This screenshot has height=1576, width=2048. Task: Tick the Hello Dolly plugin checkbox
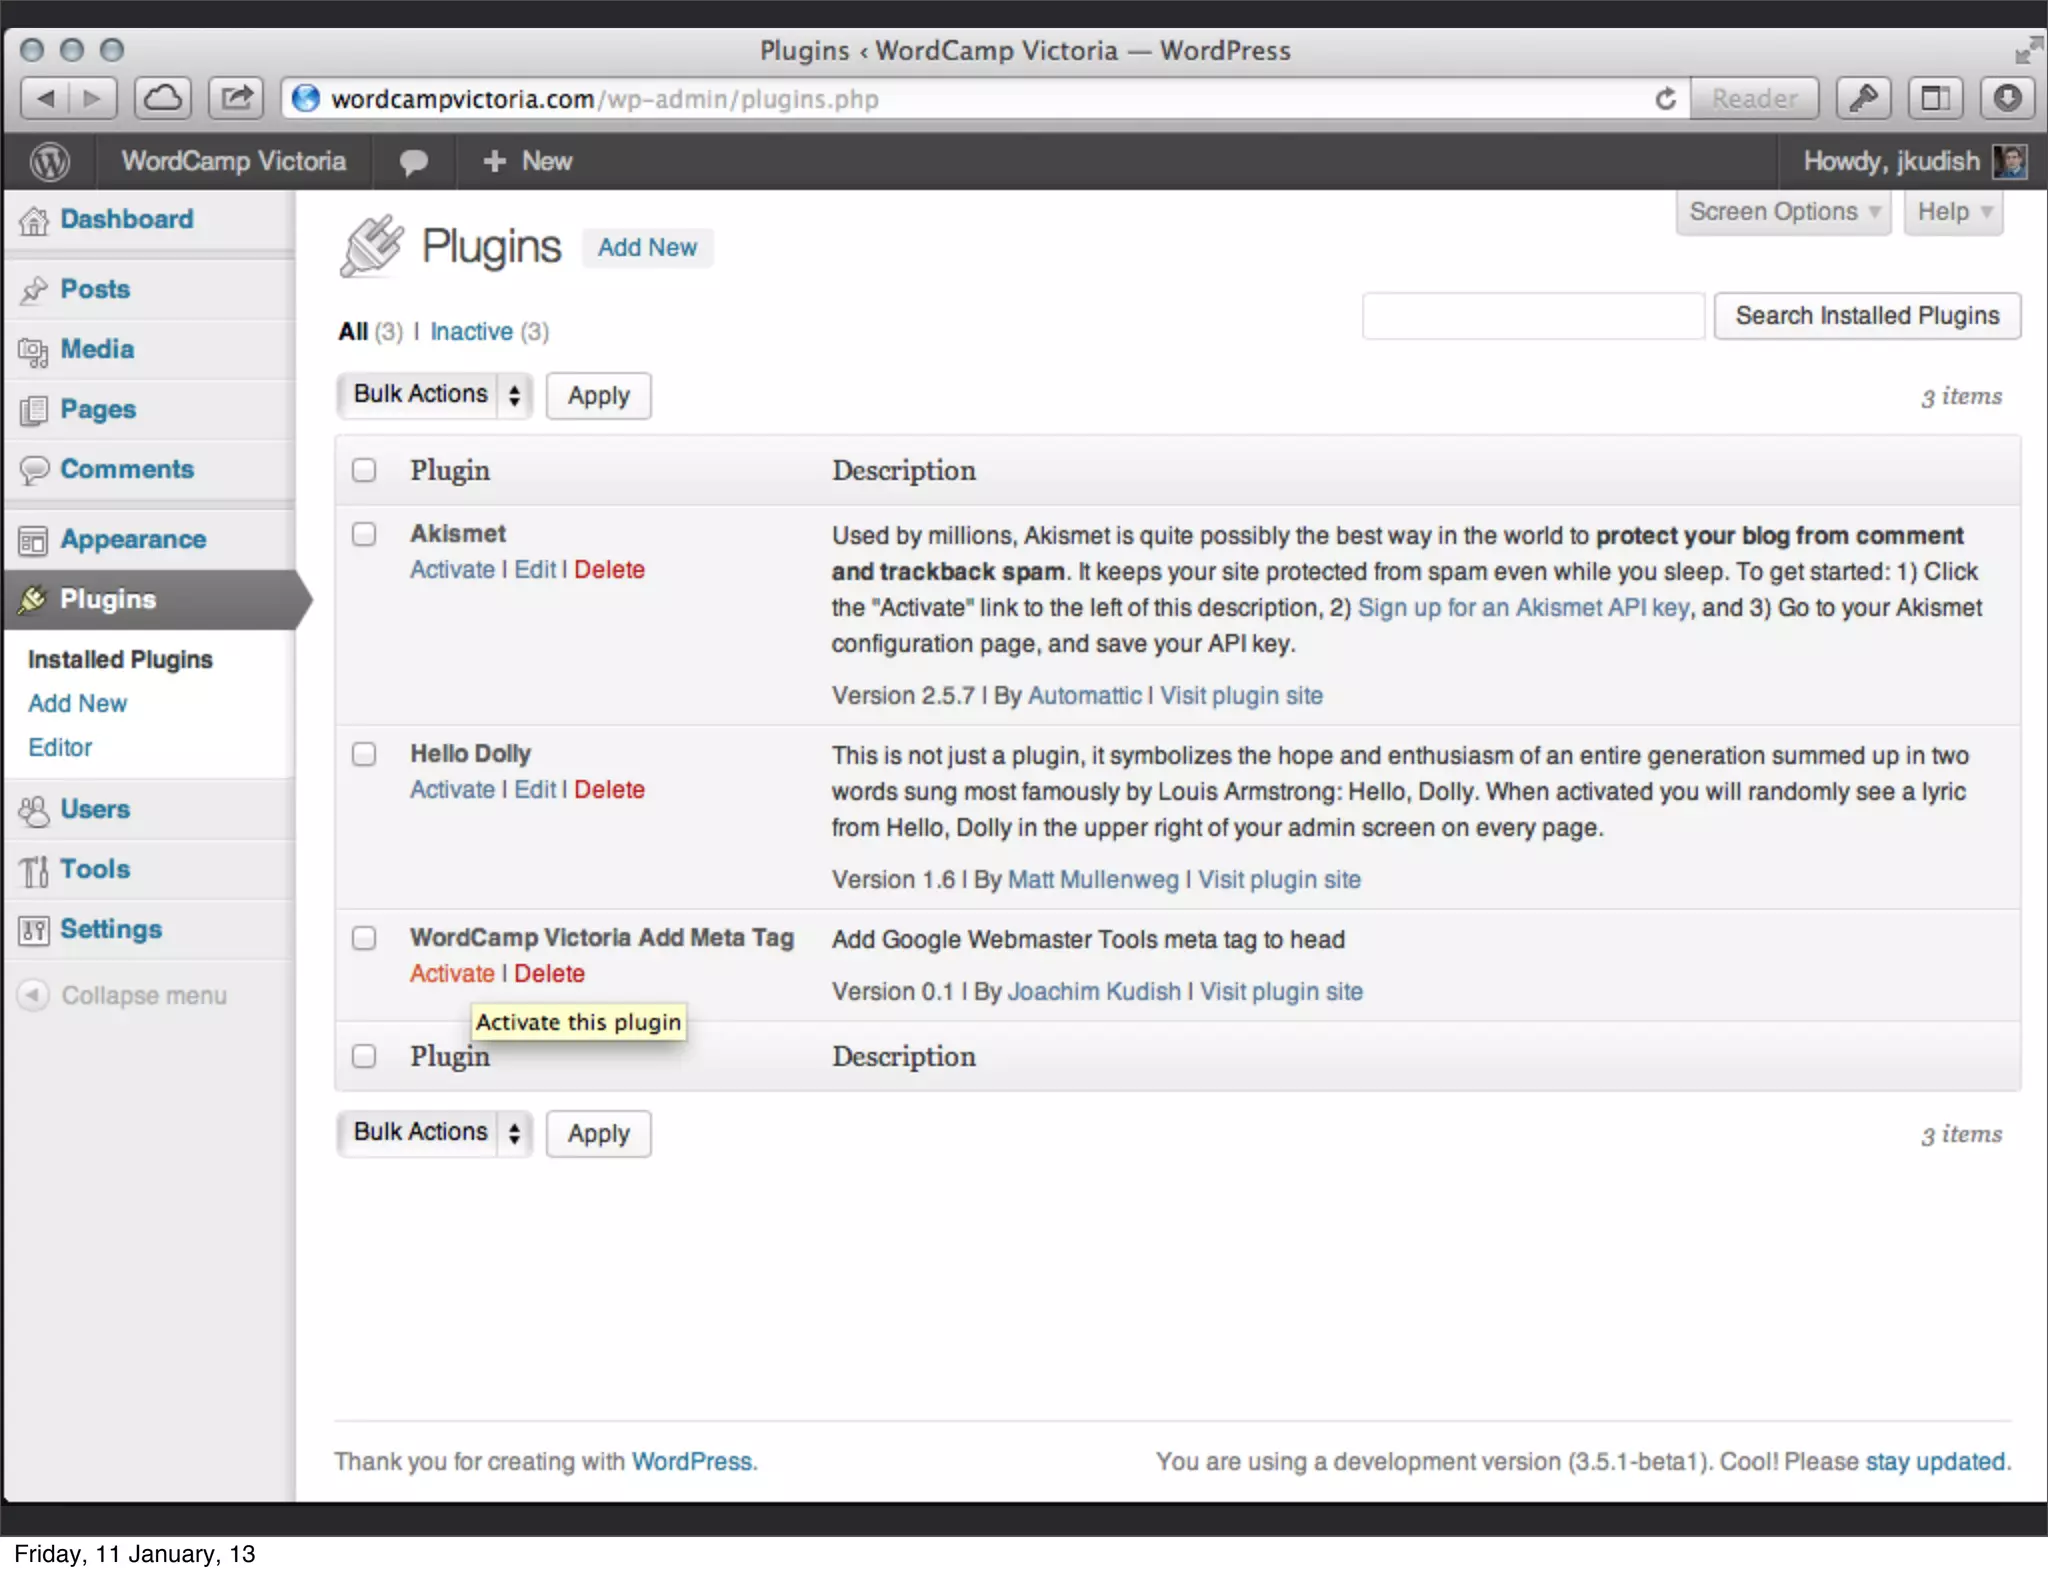point(364,754)
